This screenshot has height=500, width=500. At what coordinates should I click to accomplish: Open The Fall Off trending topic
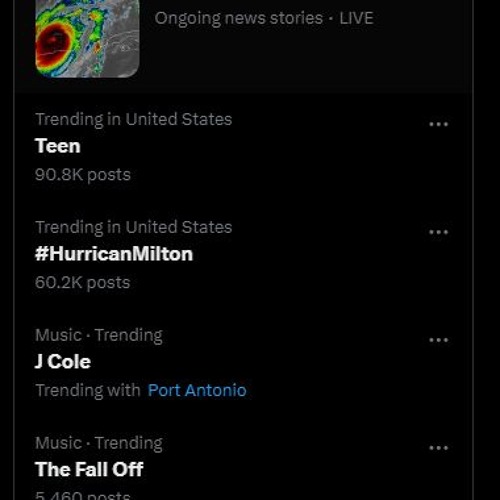pyautogui.click(x=89, y=469)
